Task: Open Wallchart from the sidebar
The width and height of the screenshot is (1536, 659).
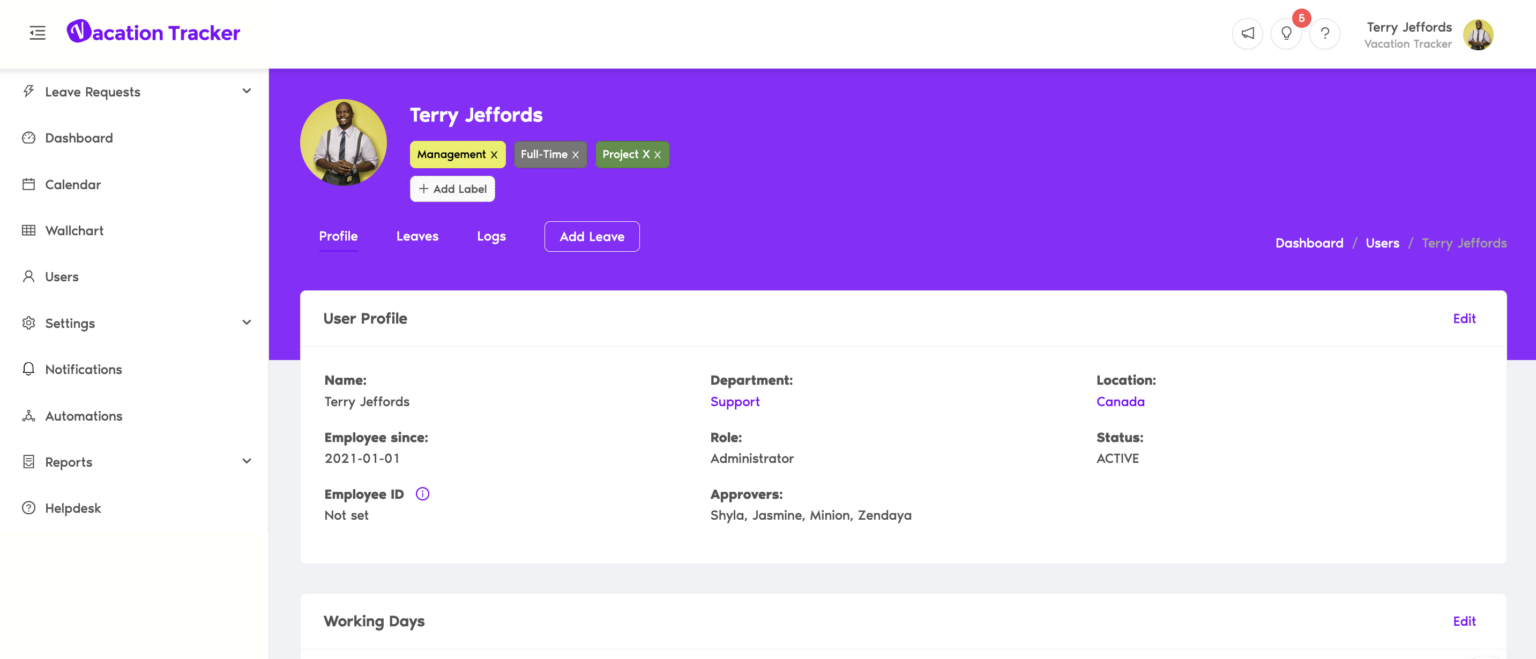Action: pos(74,230)
